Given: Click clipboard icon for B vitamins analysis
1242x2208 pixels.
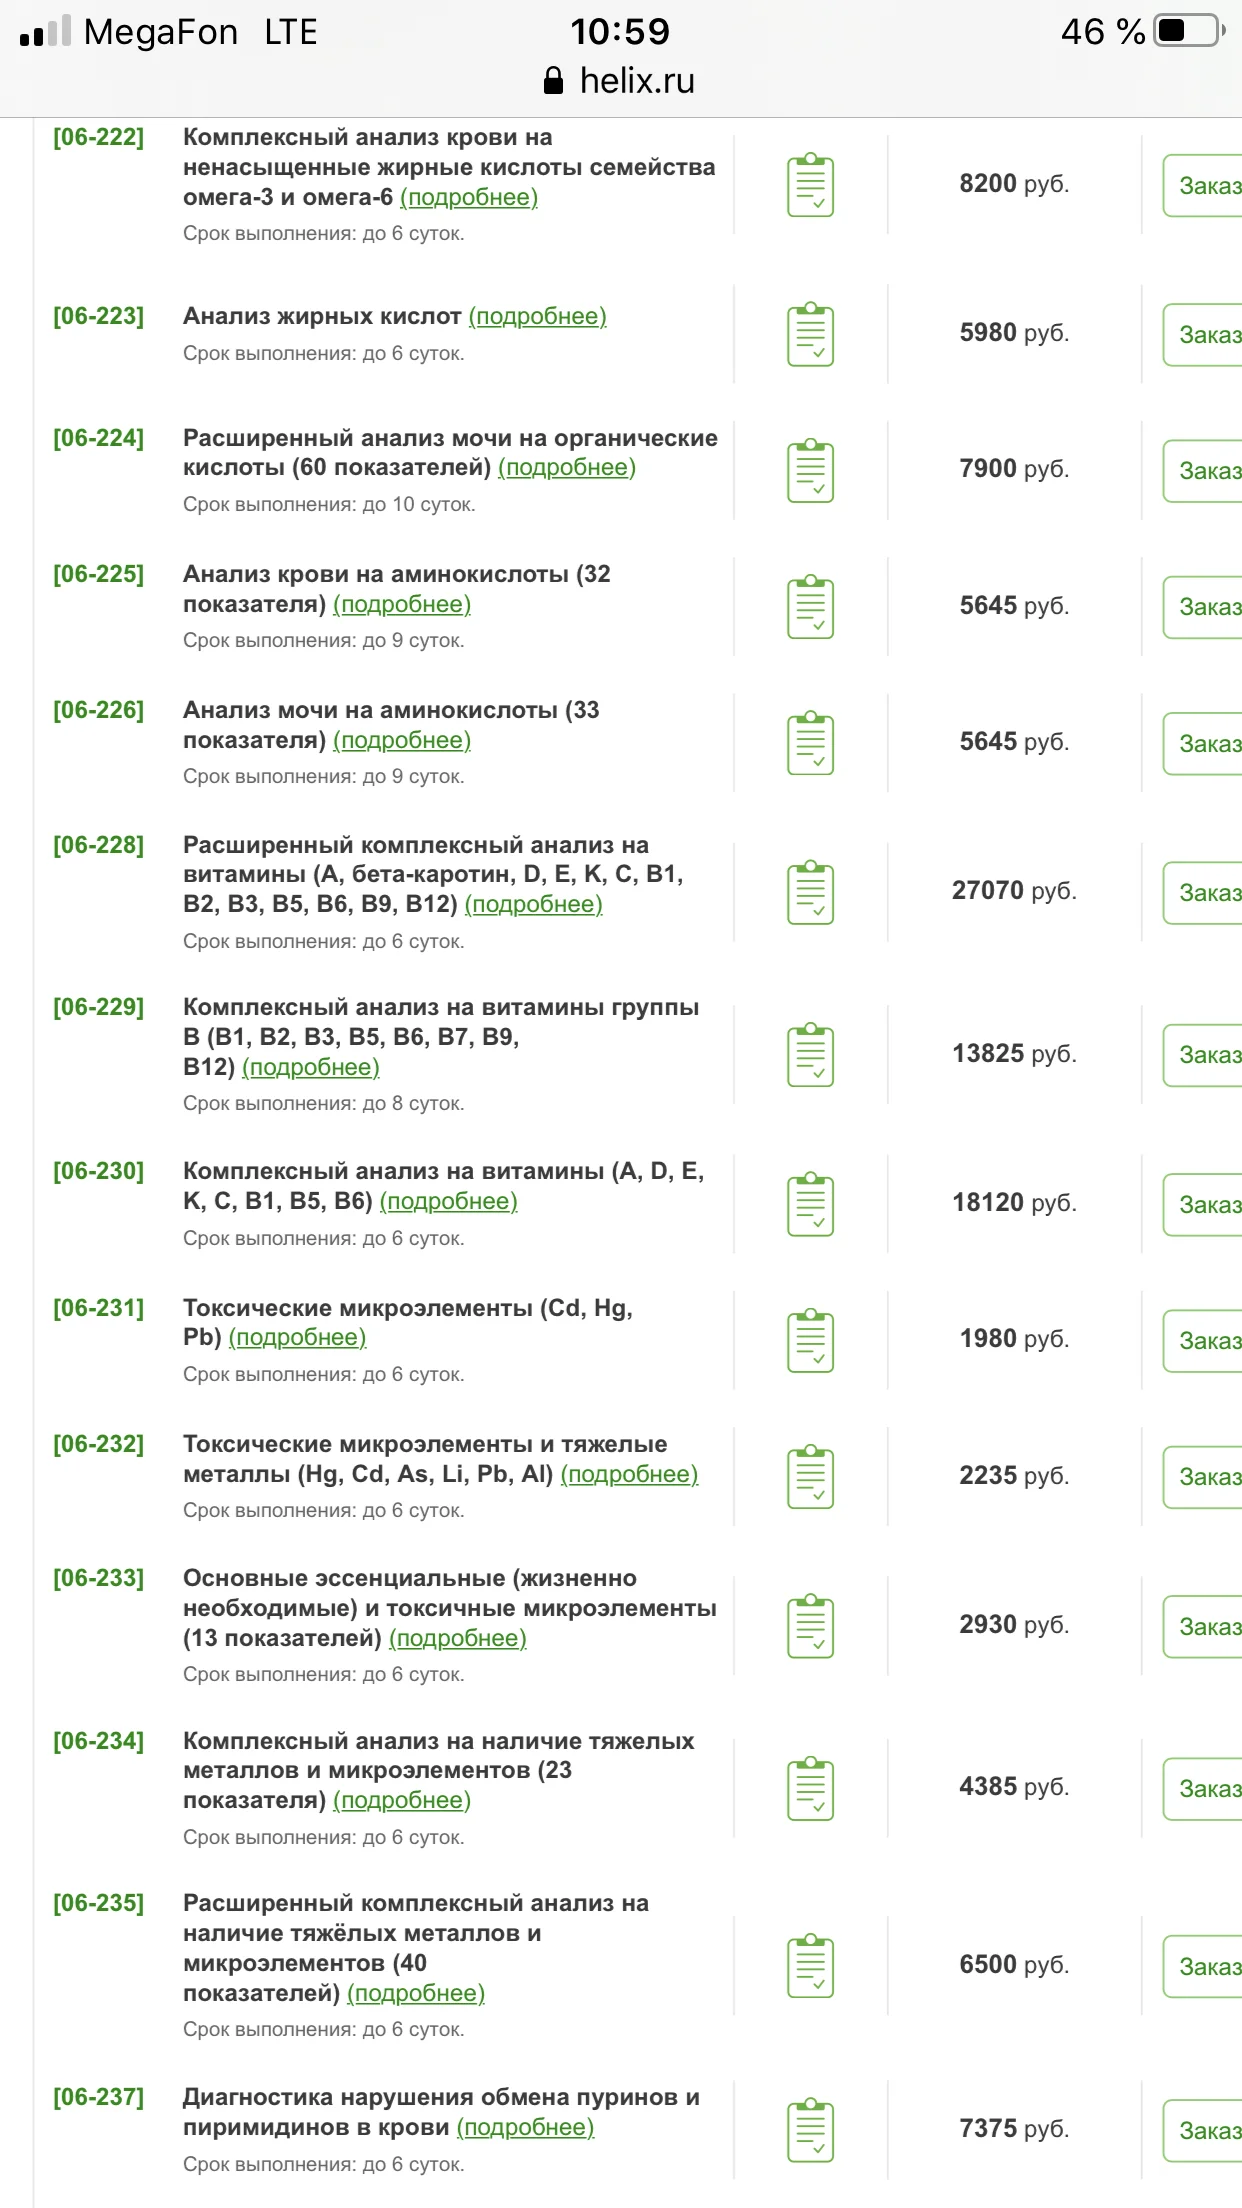Looking at the screenshot, I should [810, 1054].
